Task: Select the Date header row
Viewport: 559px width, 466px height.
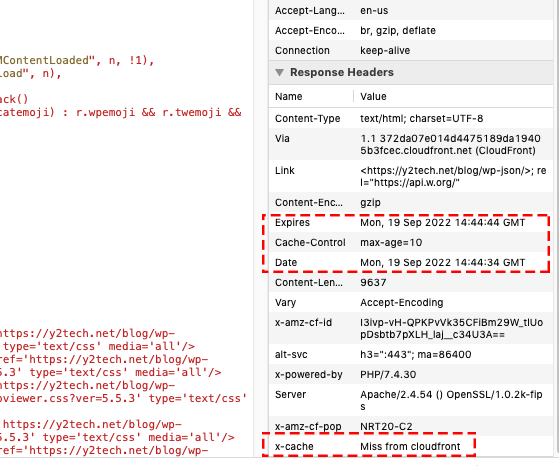Action: [411, 262]
